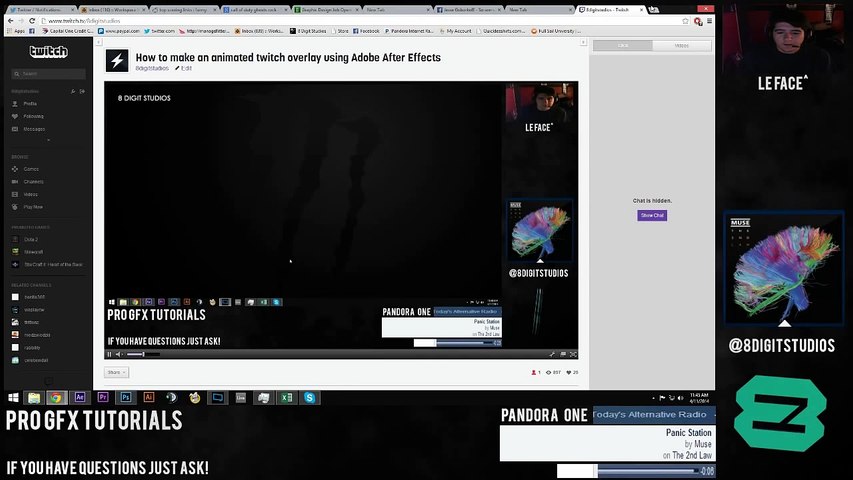This screenshot has width=853, height=480.
Task: Click the settings wrench icon beside the username
Action: pos(73,91)
